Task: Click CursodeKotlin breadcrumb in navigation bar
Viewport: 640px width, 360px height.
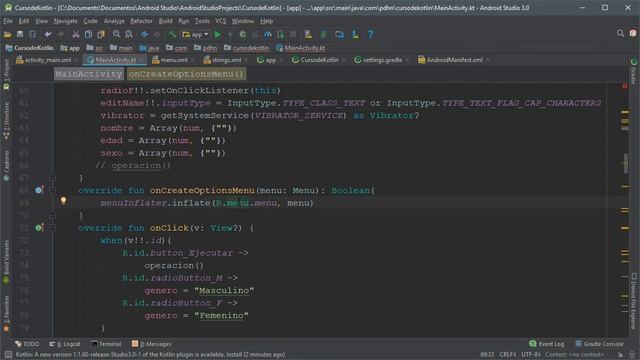Action: (x=29, y=48)
